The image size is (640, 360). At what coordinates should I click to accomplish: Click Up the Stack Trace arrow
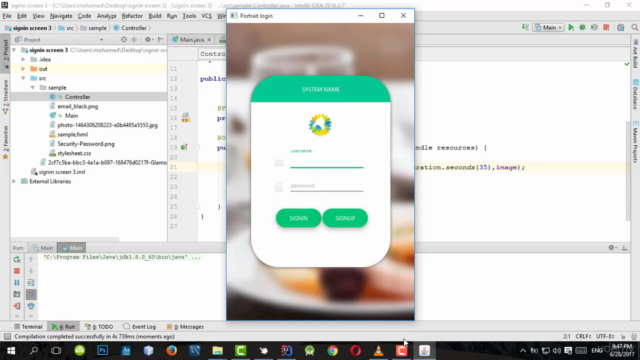tap(31, 259)
